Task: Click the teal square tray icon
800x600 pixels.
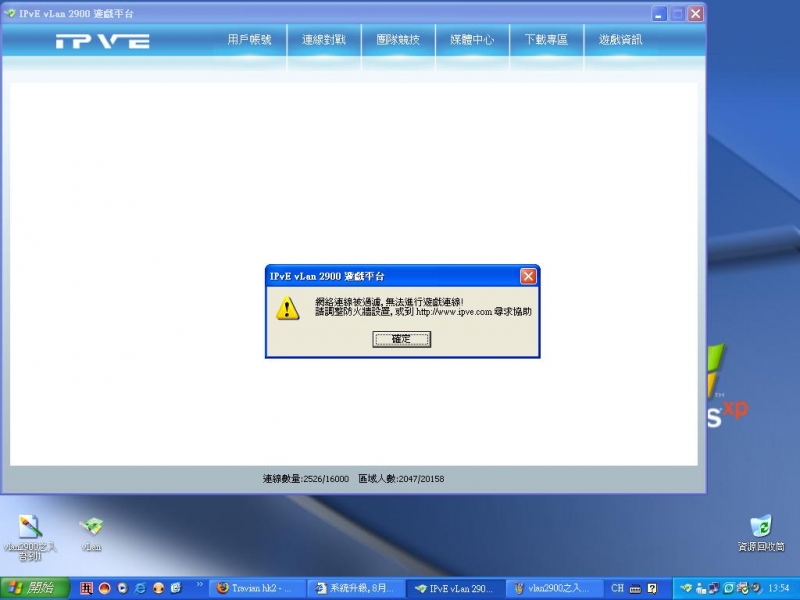Action: (729, 589)
